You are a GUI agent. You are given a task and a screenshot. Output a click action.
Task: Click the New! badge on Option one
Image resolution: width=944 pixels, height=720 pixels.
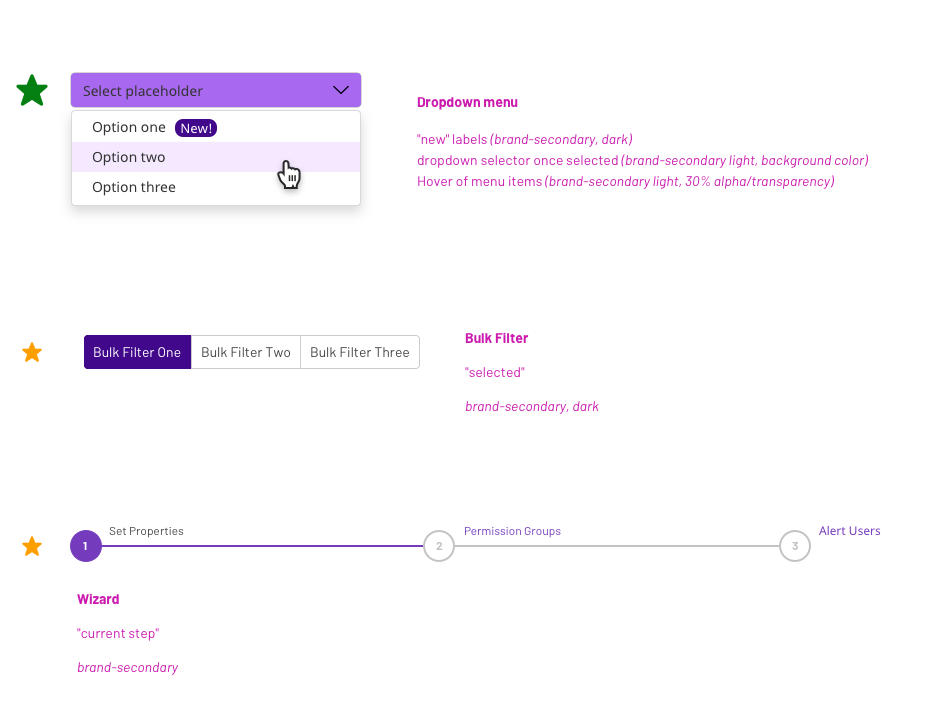click(196, 128)
